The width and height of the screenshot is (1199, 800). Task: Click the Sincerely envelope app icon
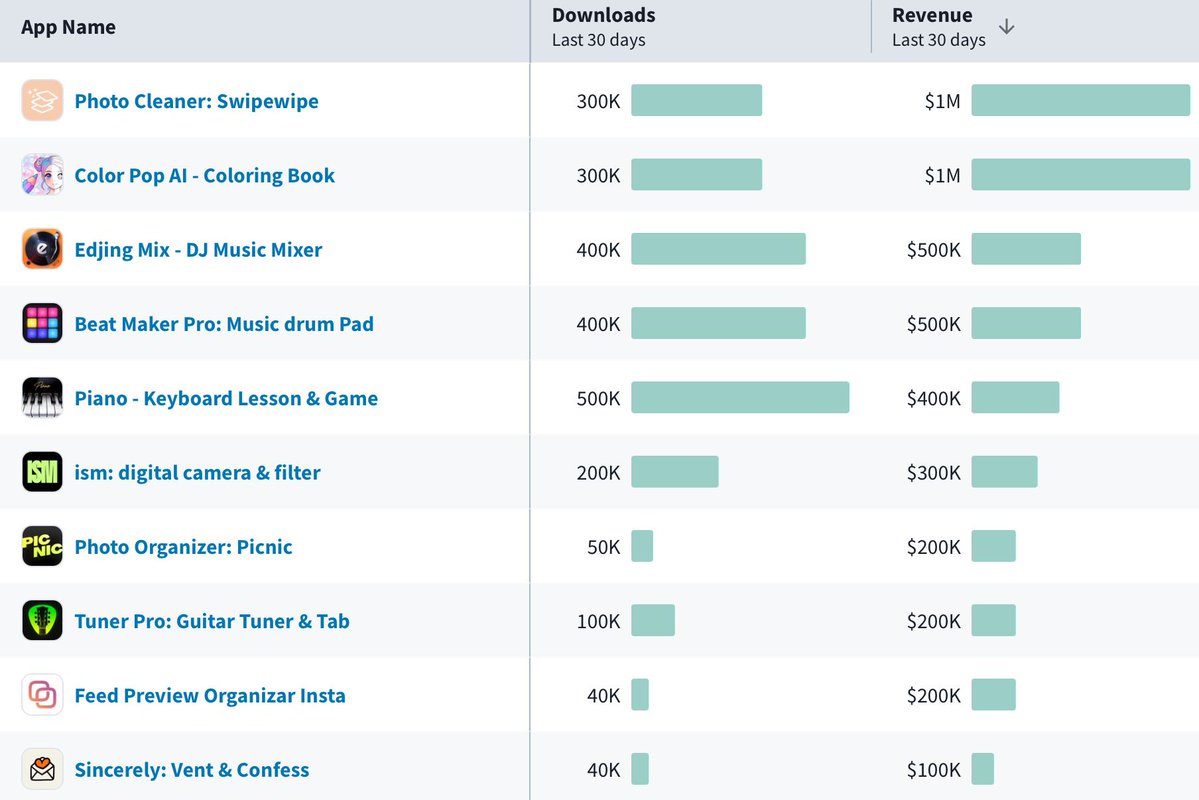pyautogui.click(x=42, y=769)
